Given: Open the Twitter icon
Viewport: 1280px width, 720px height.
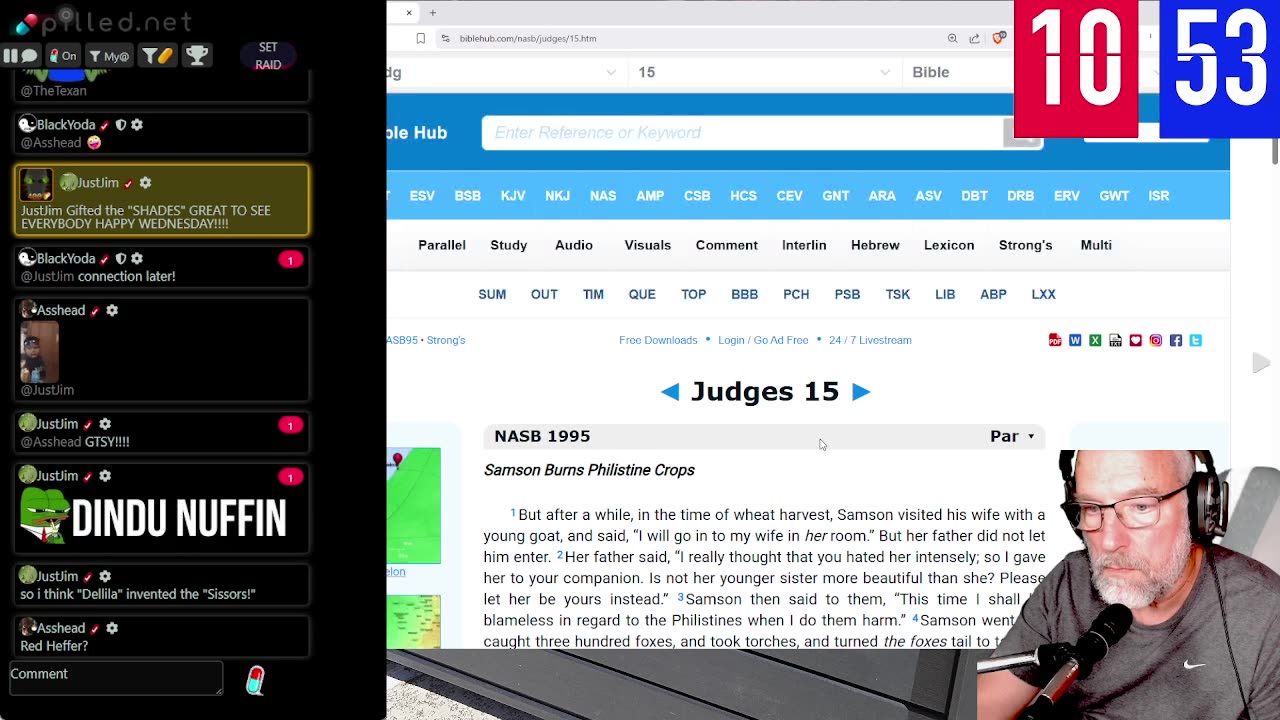Looking at the screenshot, I should [1196, 341].
